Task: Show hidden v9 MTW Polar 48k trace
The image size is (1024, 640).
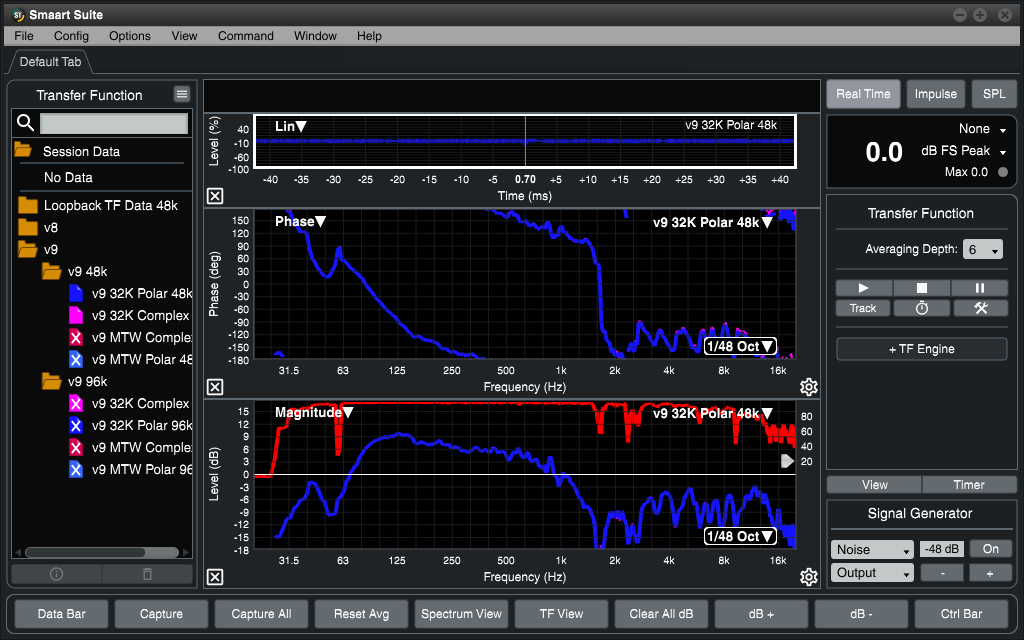Action: pyautogui.click(x=76, y=359)
